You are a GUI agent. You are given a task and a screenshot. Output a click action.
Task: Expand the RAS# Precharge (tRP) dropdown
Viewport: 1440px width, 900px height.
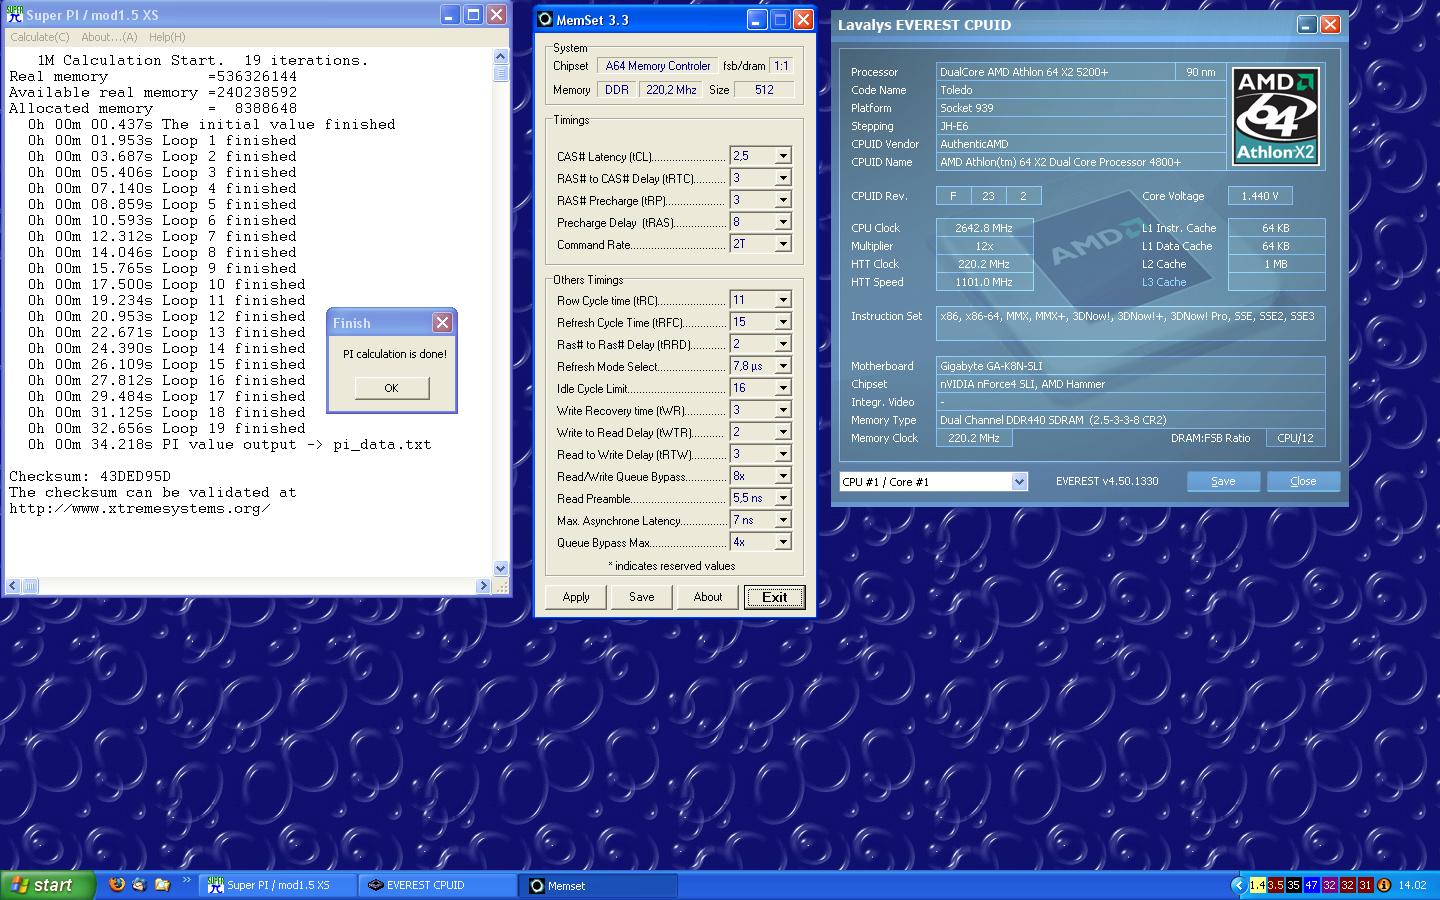(783, 200)
